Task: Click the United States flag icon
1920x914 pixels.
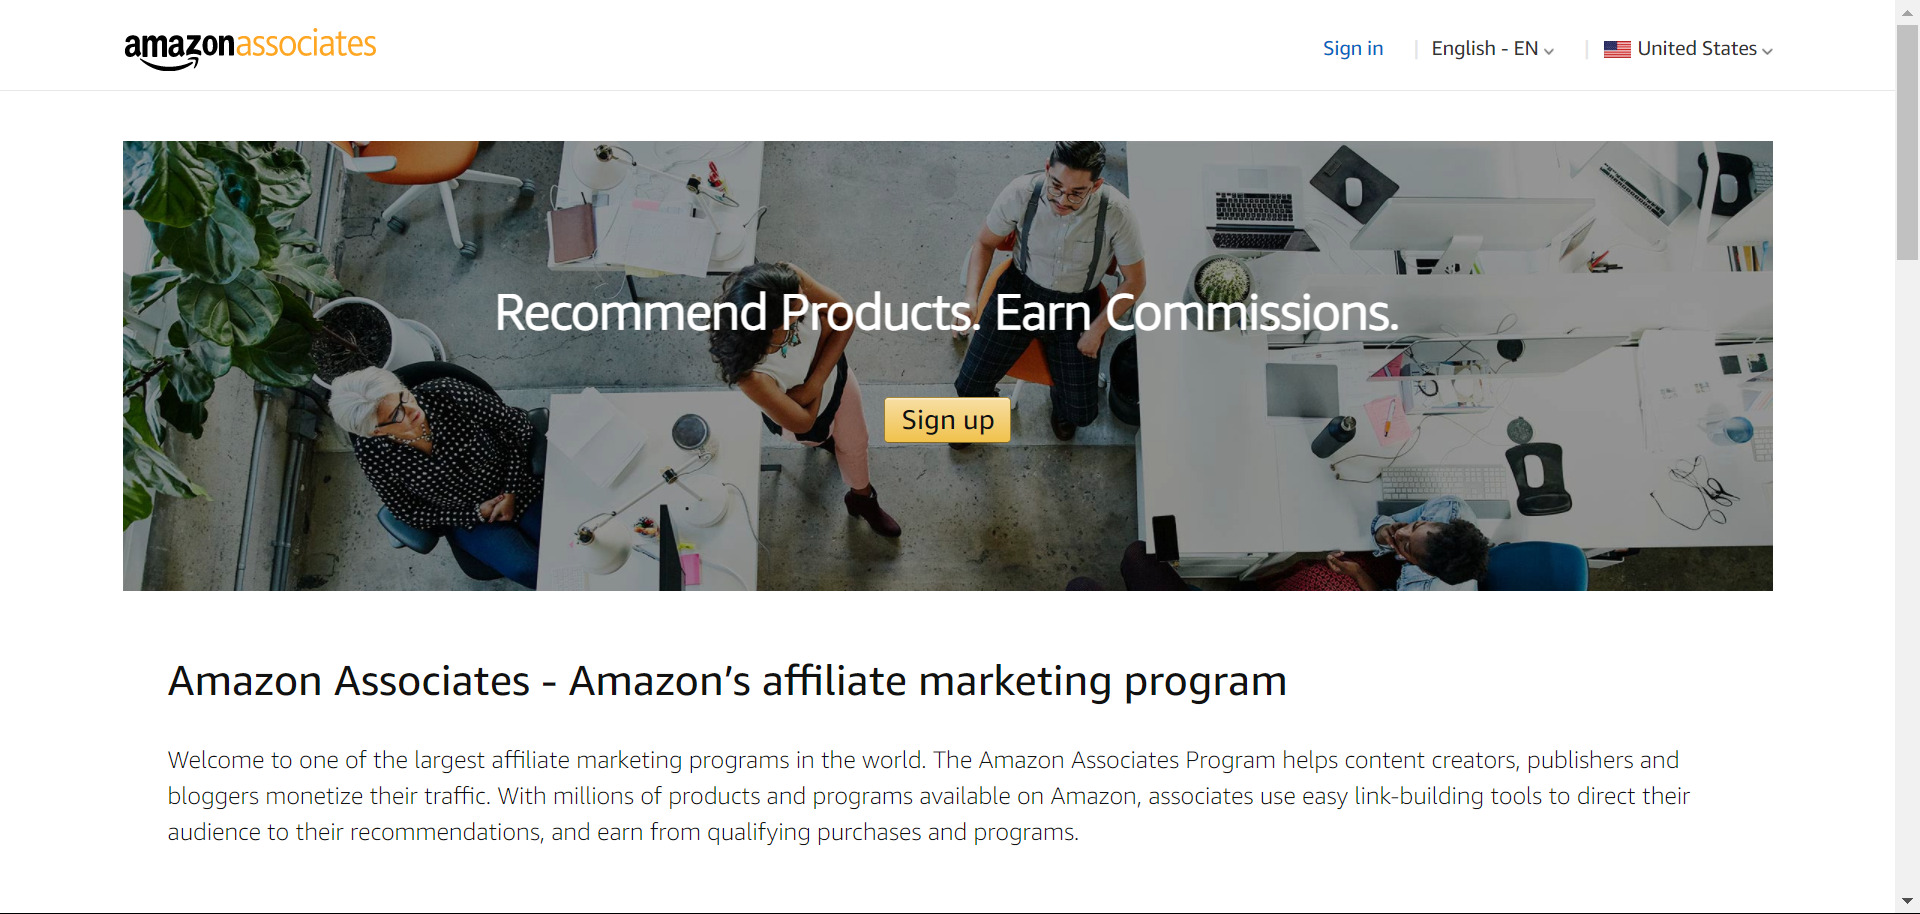Action: tap(1617, 49)
